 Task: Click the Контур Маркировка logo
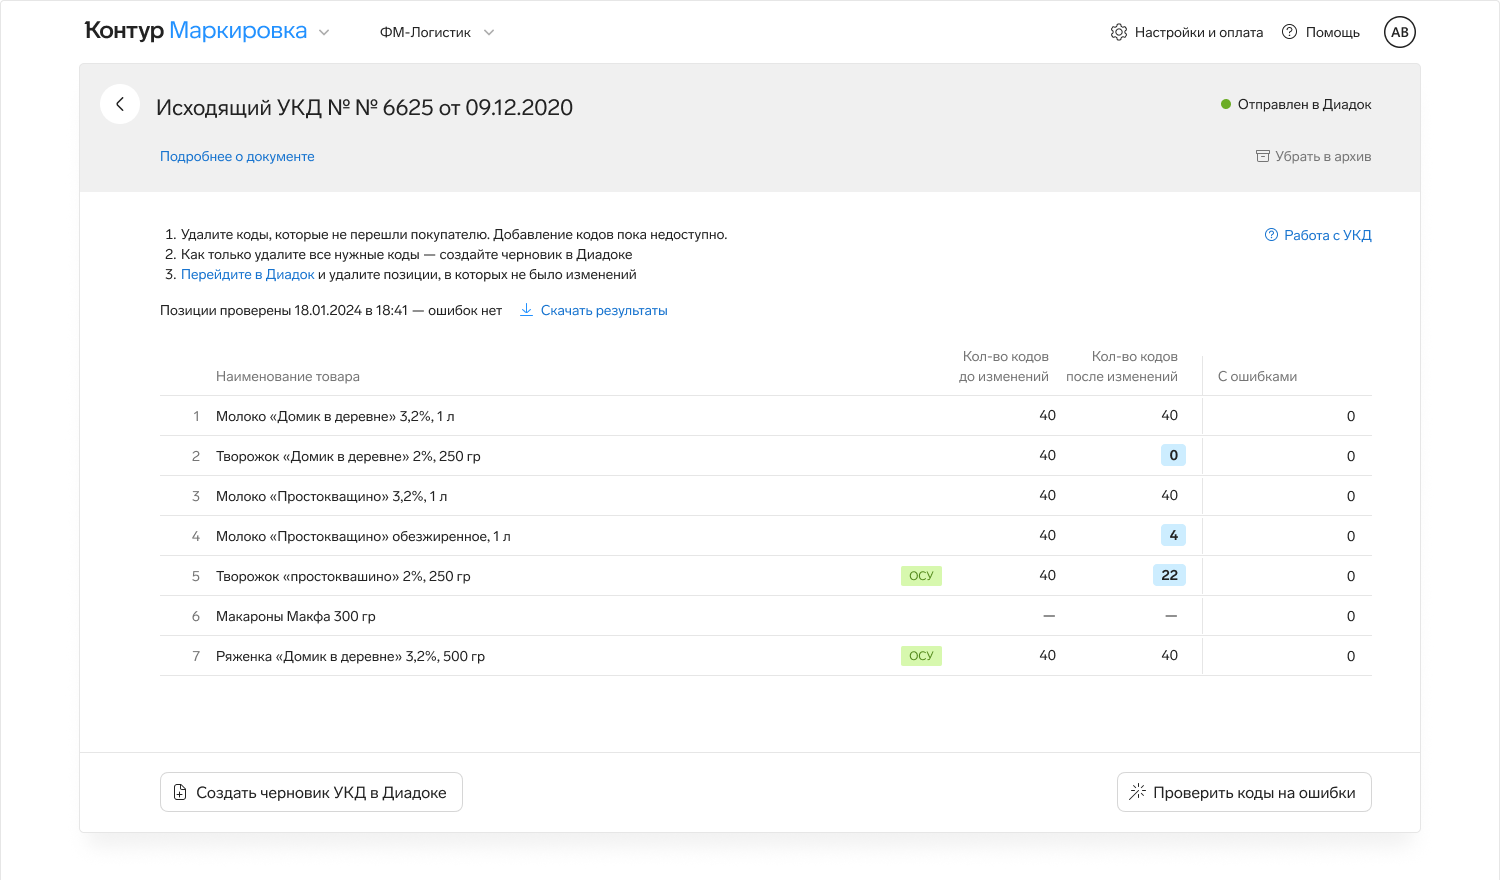[196, 31]
